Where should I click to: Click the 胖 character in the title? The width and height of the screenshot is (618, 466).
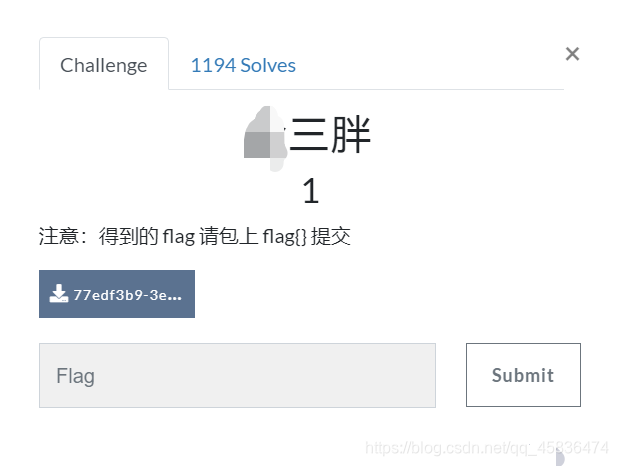click(x=351, y=134)
